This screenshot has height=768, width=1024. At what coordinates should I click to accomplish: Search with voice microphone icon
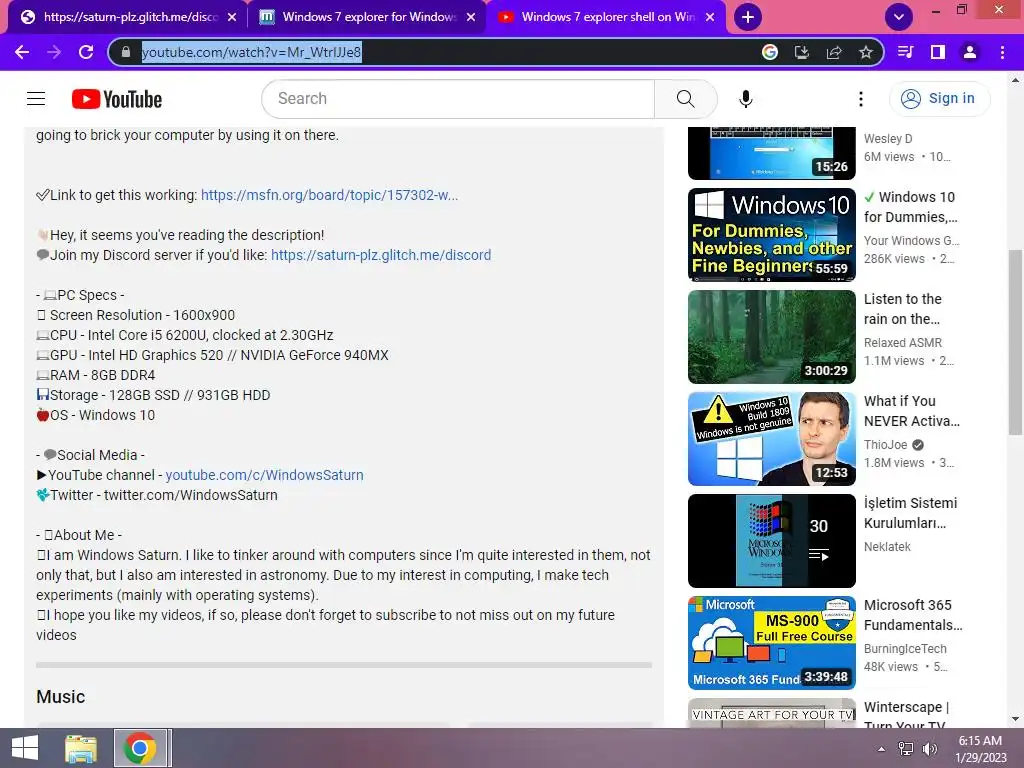pos(746,99)
